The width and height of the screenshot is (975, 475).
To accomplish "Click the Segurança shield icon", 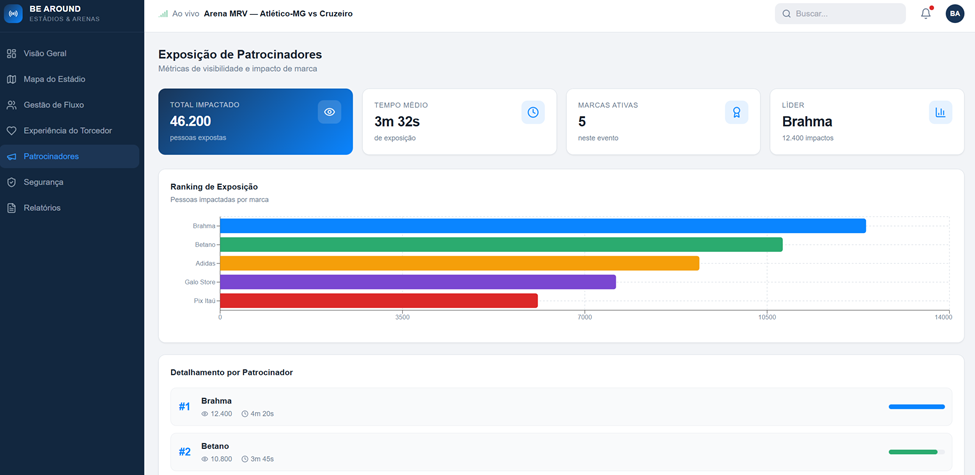I will (11, 182).
